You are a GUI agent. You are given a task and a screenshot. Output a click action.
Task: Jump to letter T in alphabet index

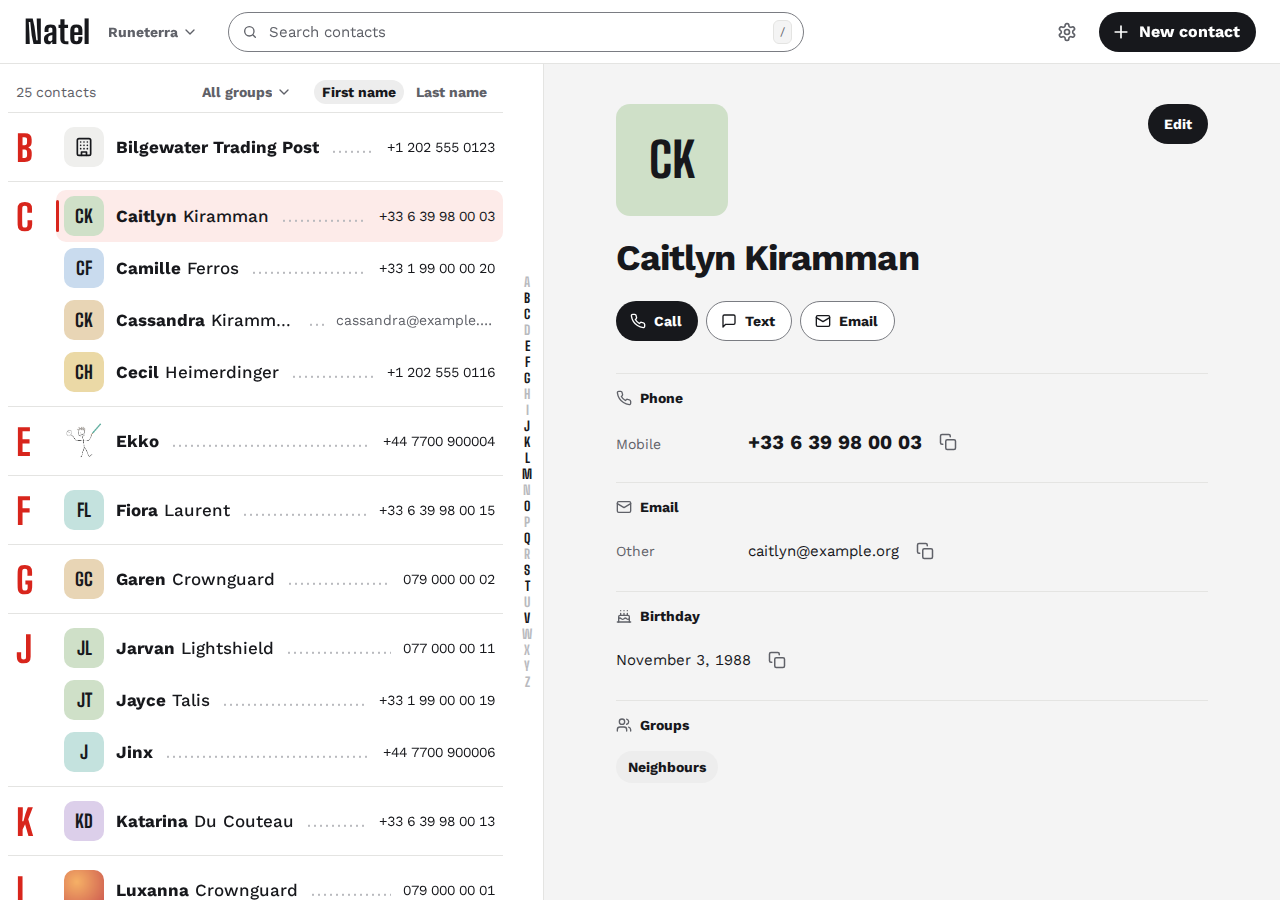tap(527, 586)
